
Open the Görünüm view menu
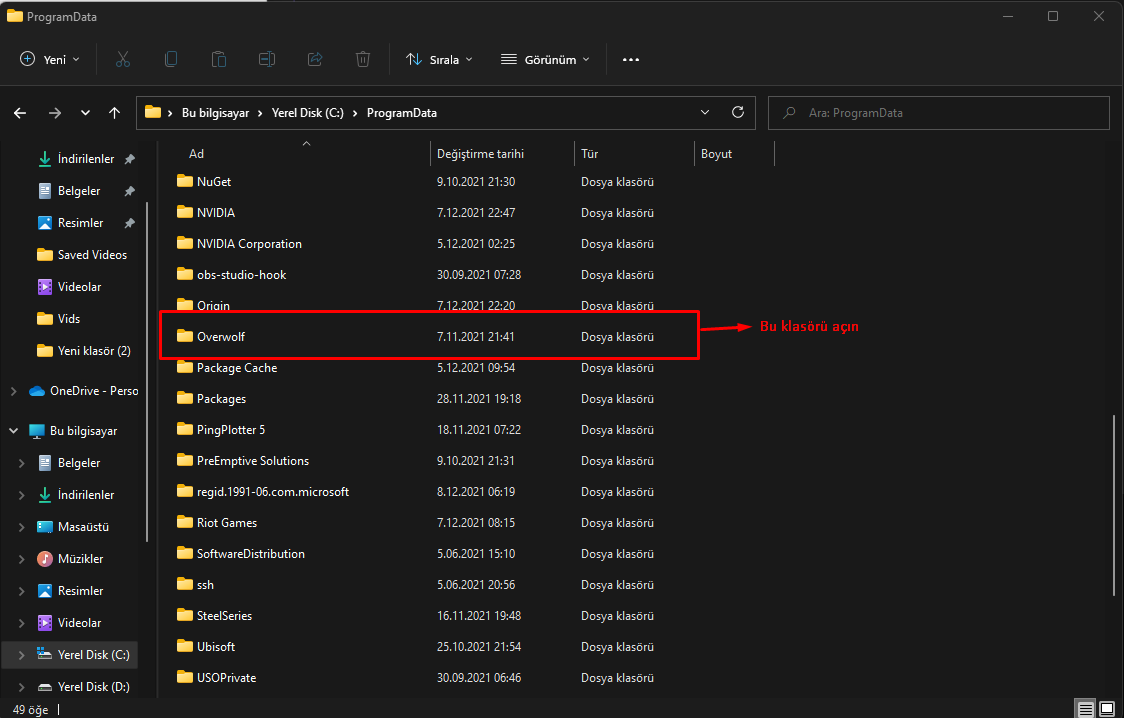coord(545,60)
